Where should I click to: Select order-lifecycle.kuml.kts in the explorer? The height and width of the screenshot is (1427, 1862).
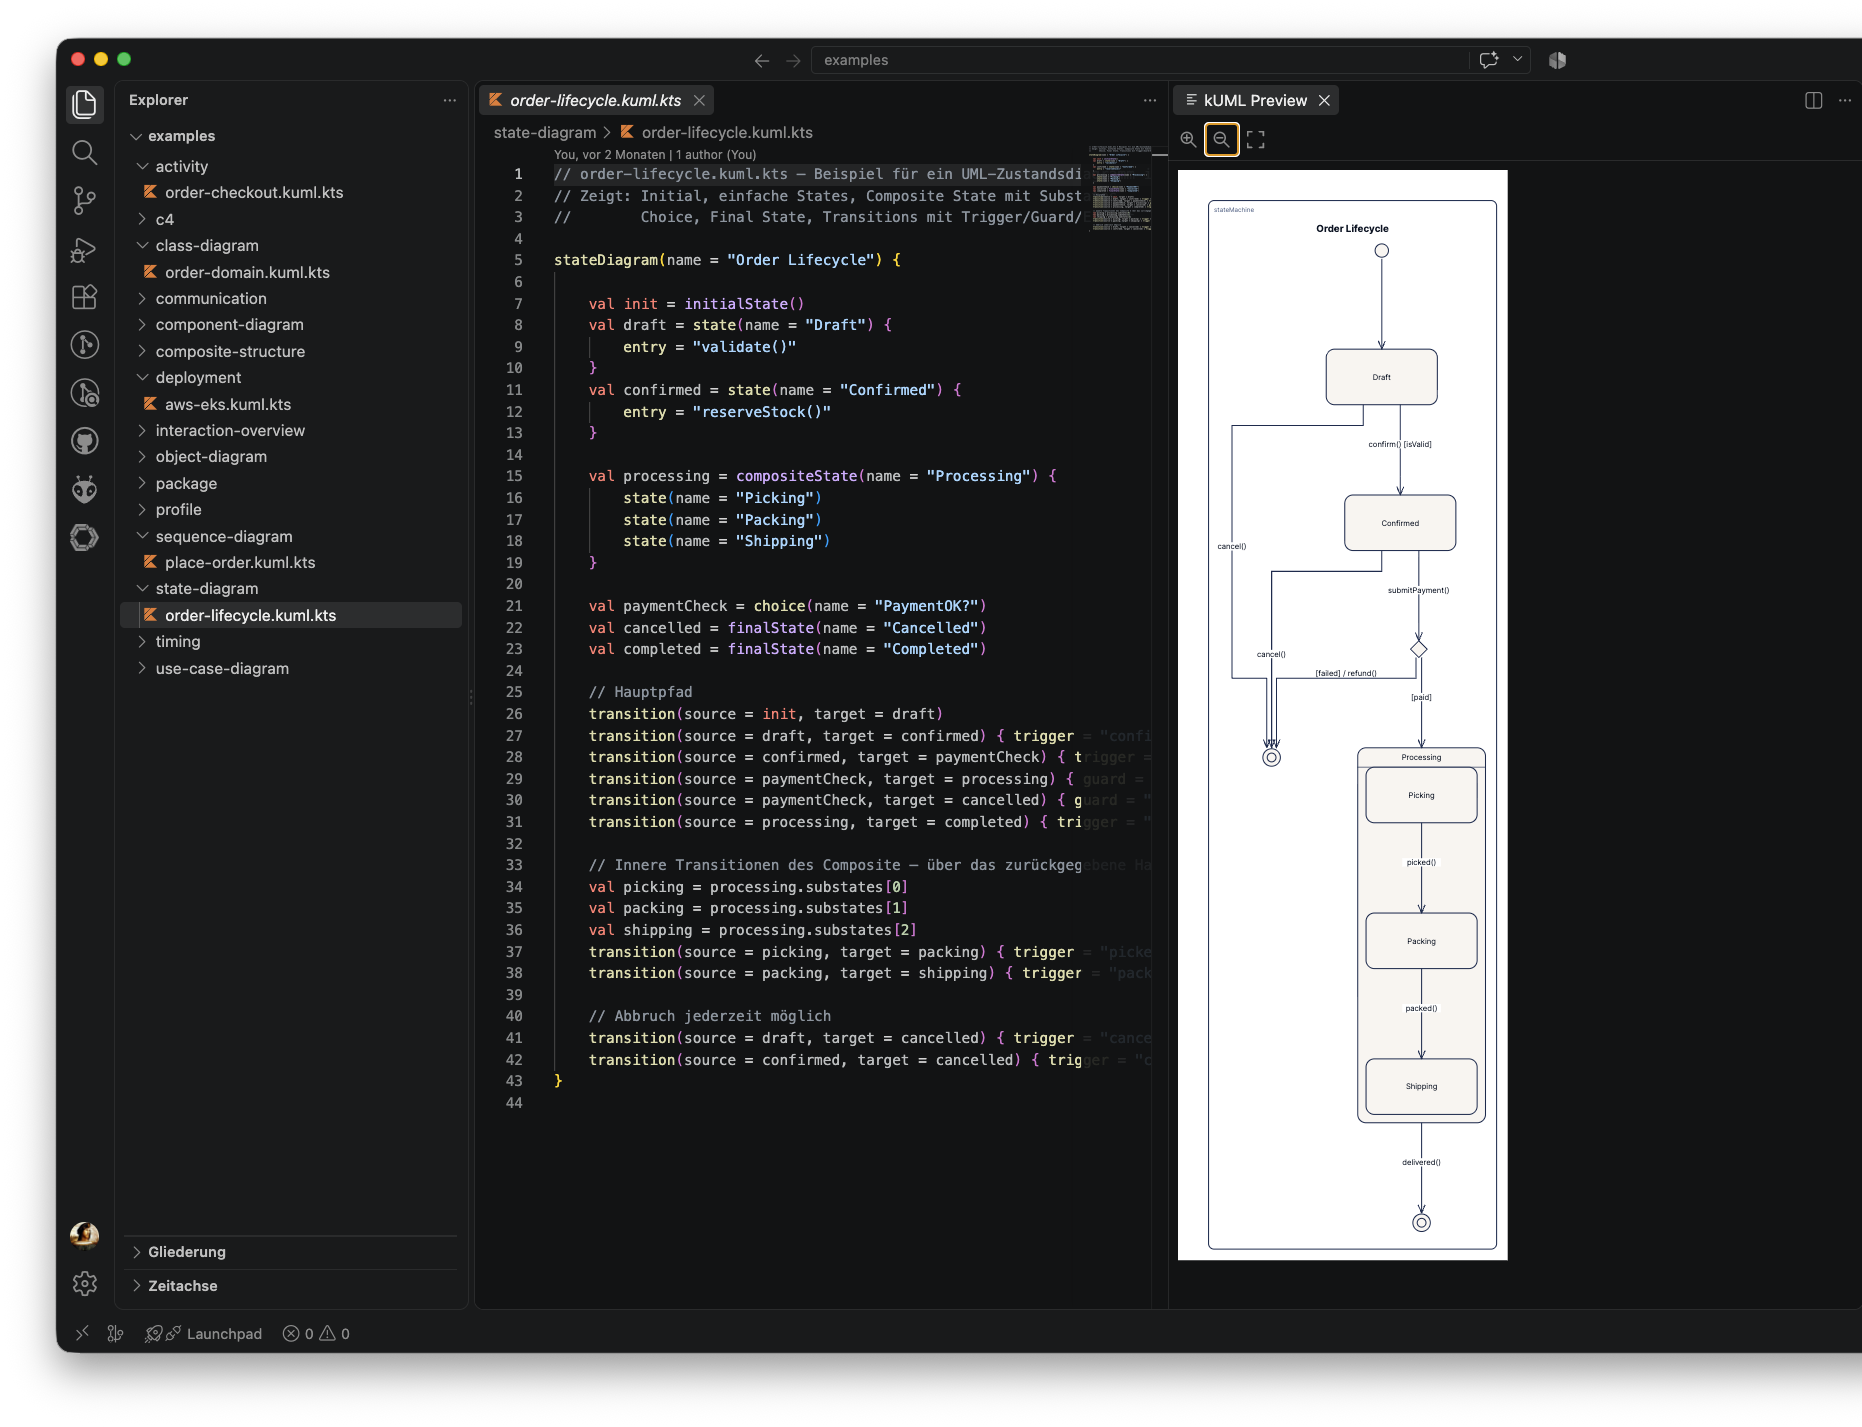coord(290,615)
